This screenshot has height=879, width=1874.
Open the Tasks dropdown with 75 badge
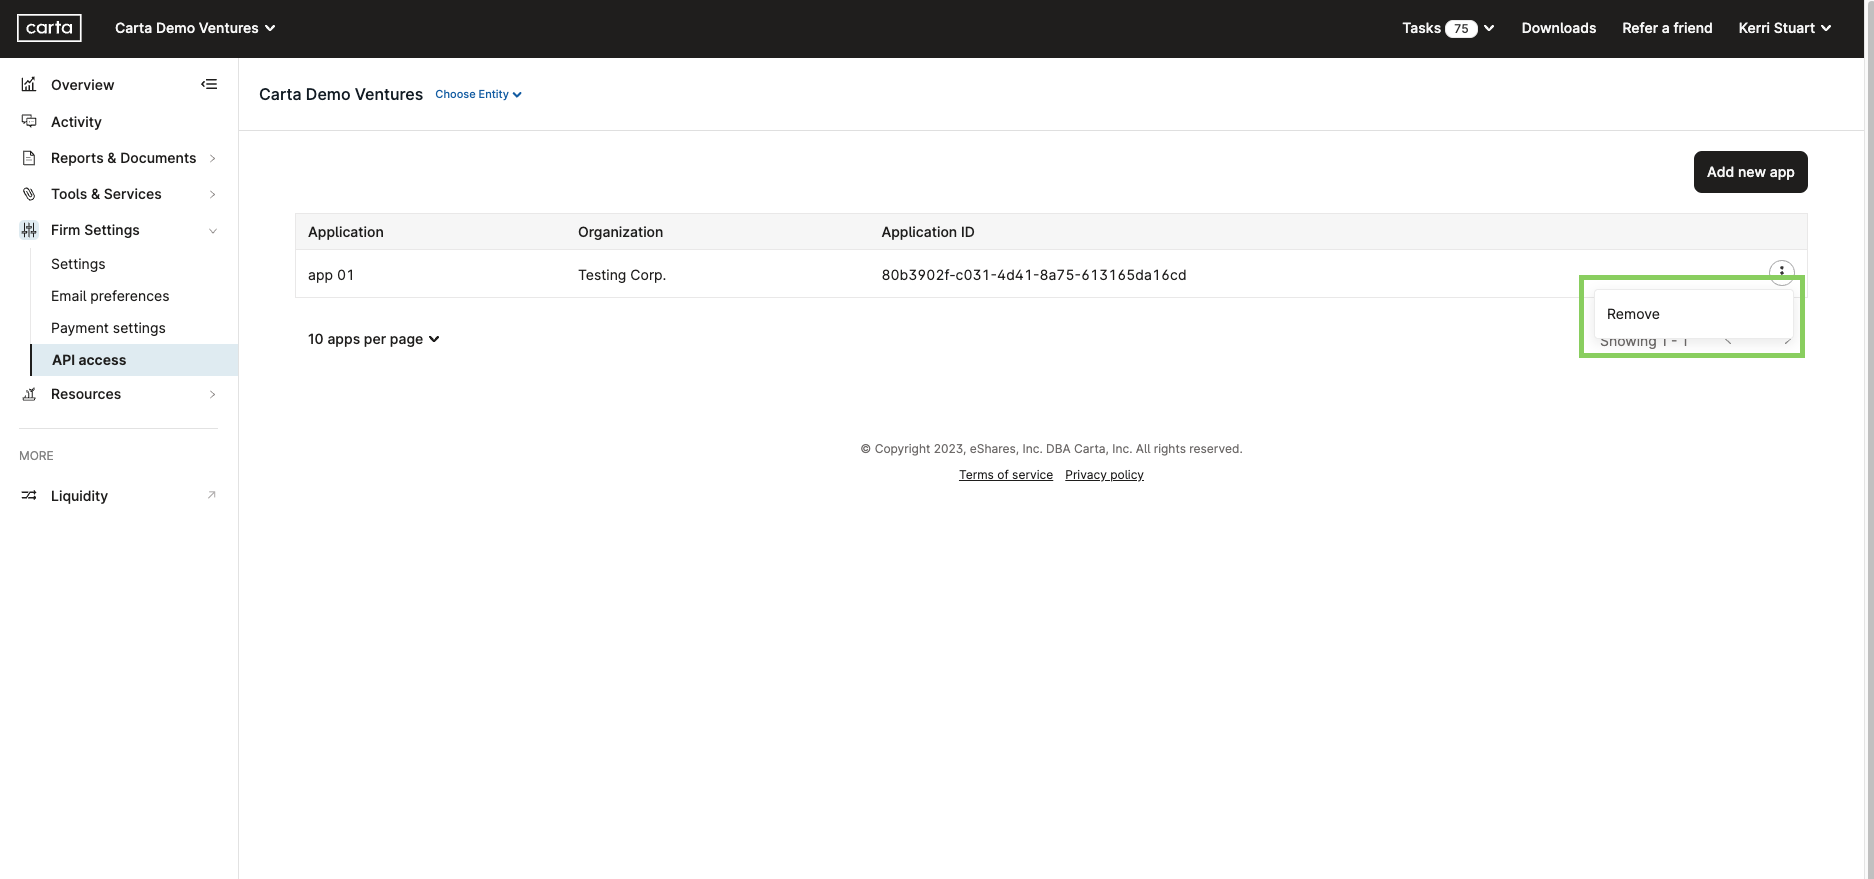click(1448, 28)
